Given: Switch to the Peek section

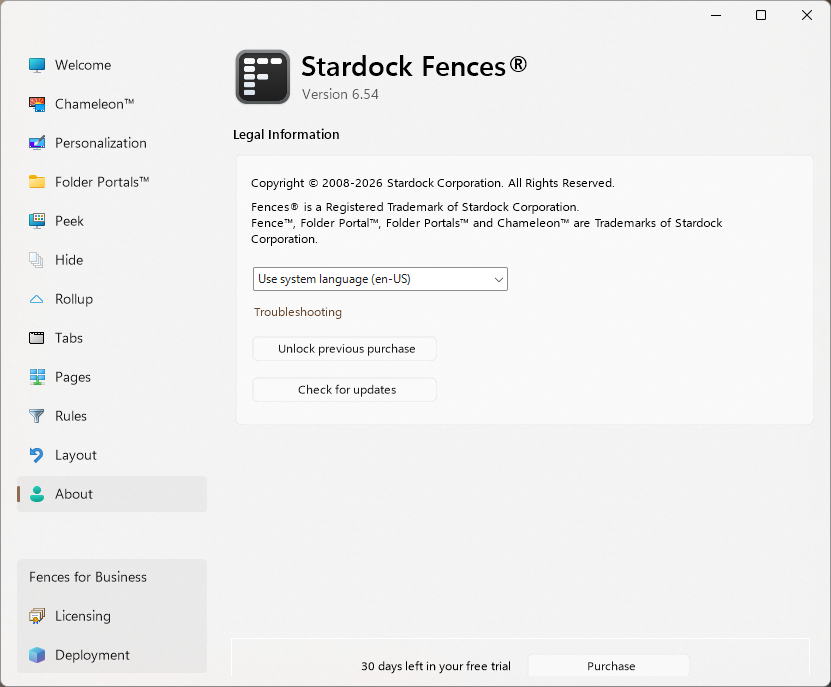Looking at the screenshot, I should click(x=112, y=221).
